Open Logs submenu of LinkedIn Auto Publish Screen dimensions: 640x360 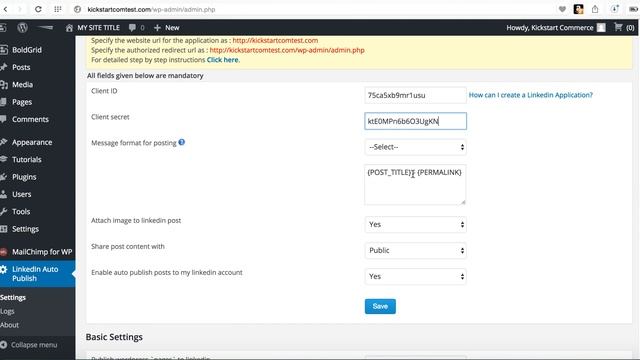[x=7, y=311]
